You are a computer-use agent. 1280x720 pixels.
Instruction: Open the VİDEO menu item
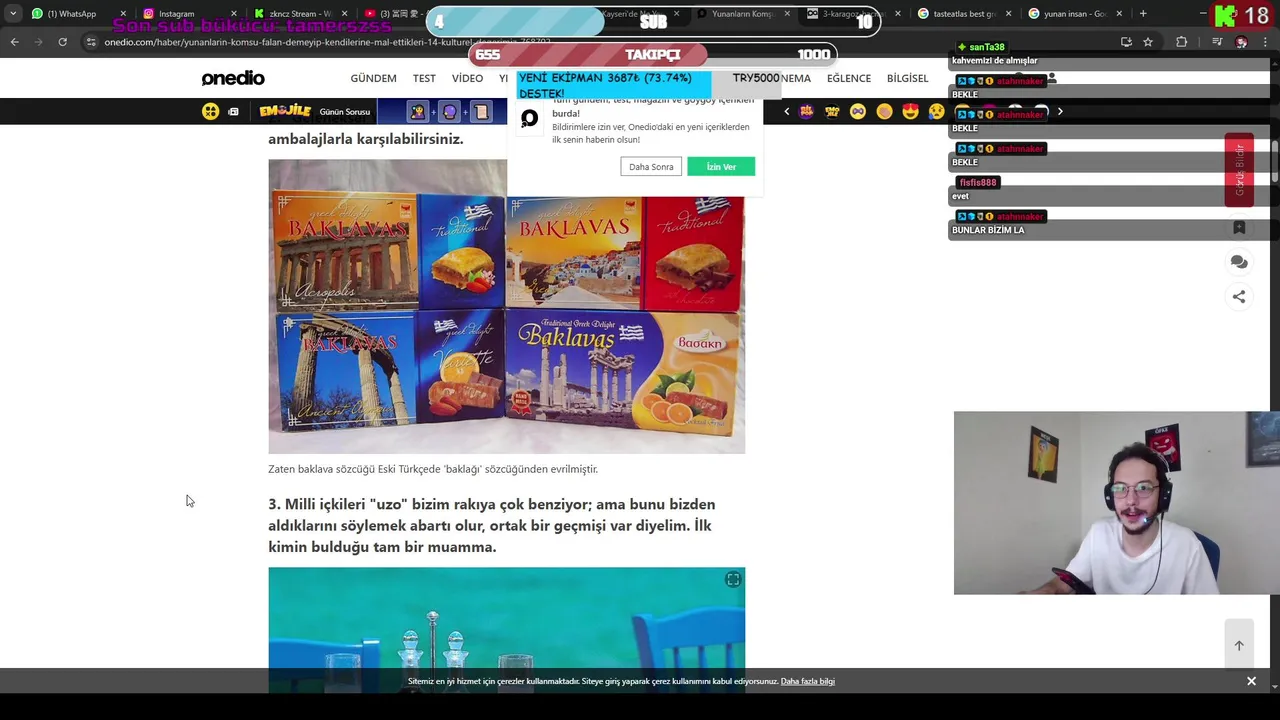tap(467, 78)
